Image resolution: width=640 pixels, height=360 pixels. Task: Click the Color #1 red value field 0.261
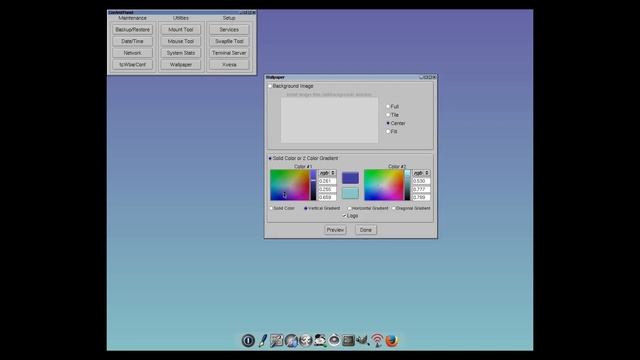point(327,181)
